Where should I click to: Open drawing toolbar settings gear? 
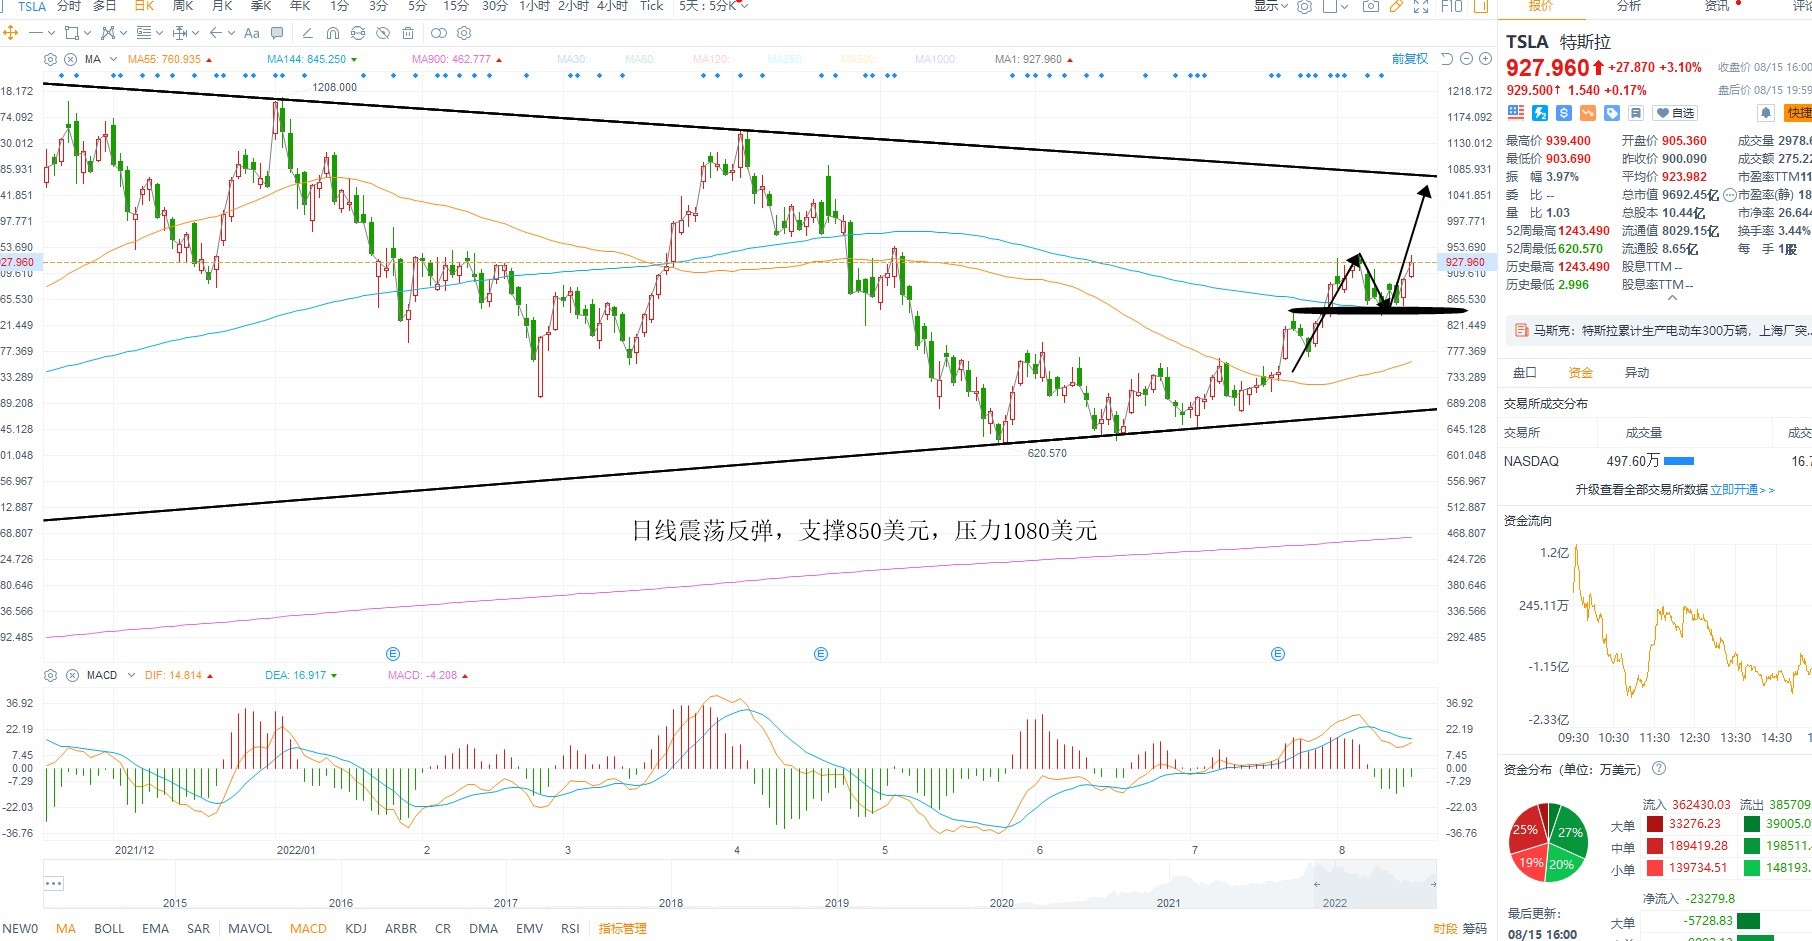pyautogui.click(x=464, y=33)
